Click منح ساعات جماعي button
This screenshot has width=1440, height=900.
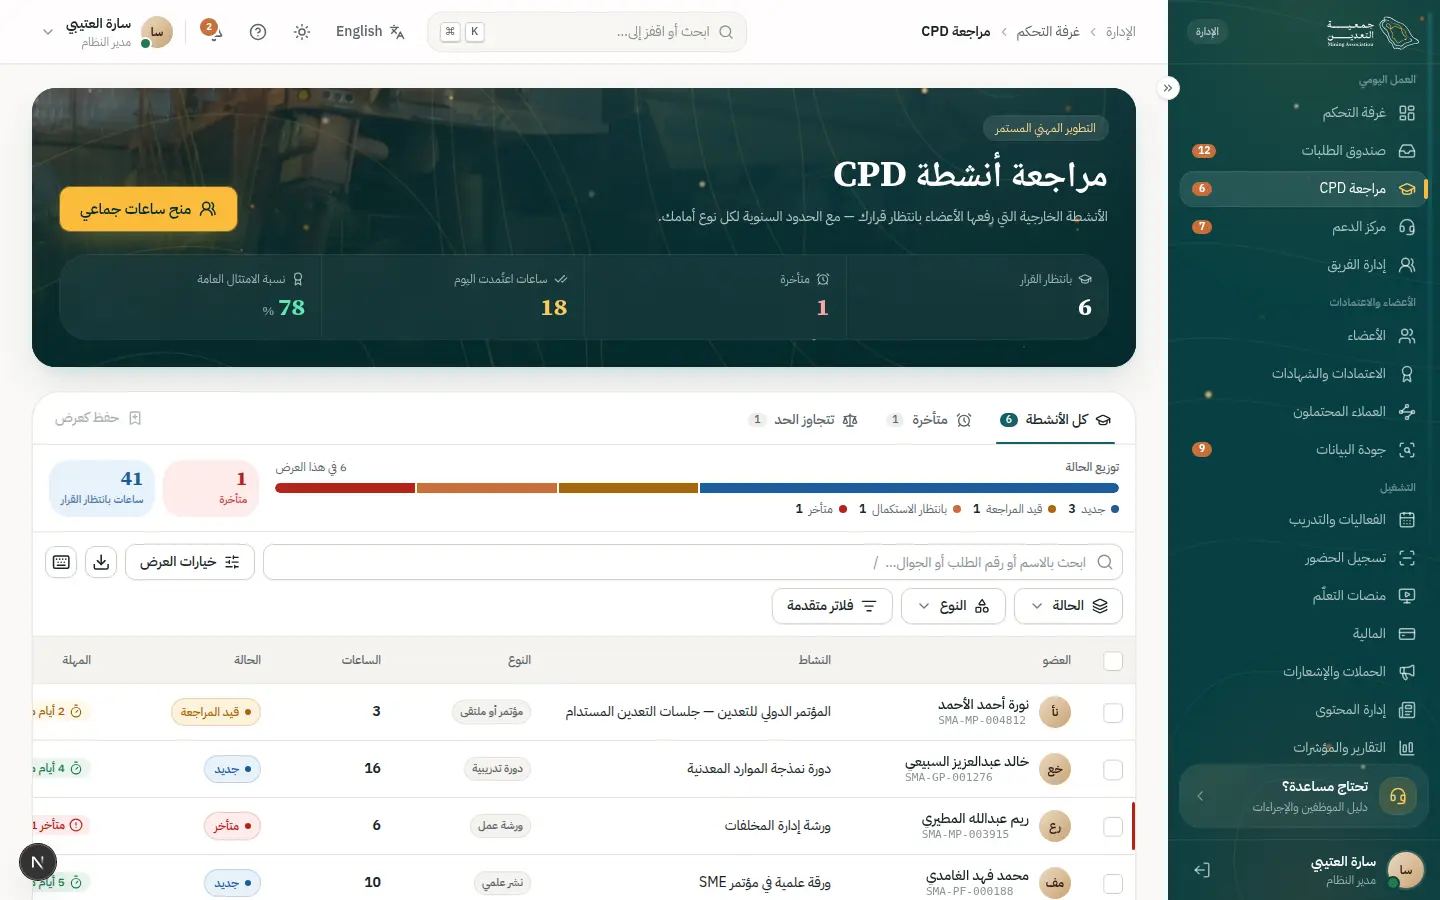click(x=148, y=209)
